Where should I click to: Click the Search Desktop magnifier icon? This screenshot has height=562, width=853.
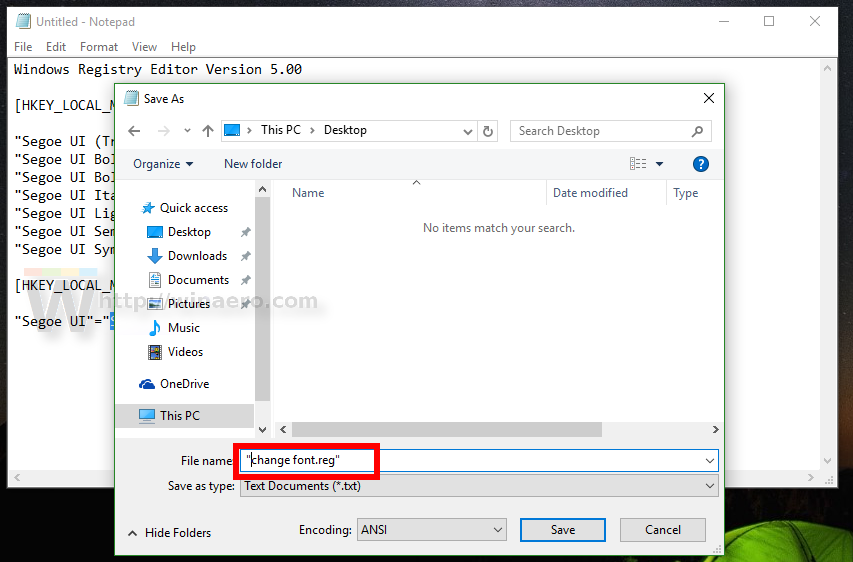pos(697,131)
